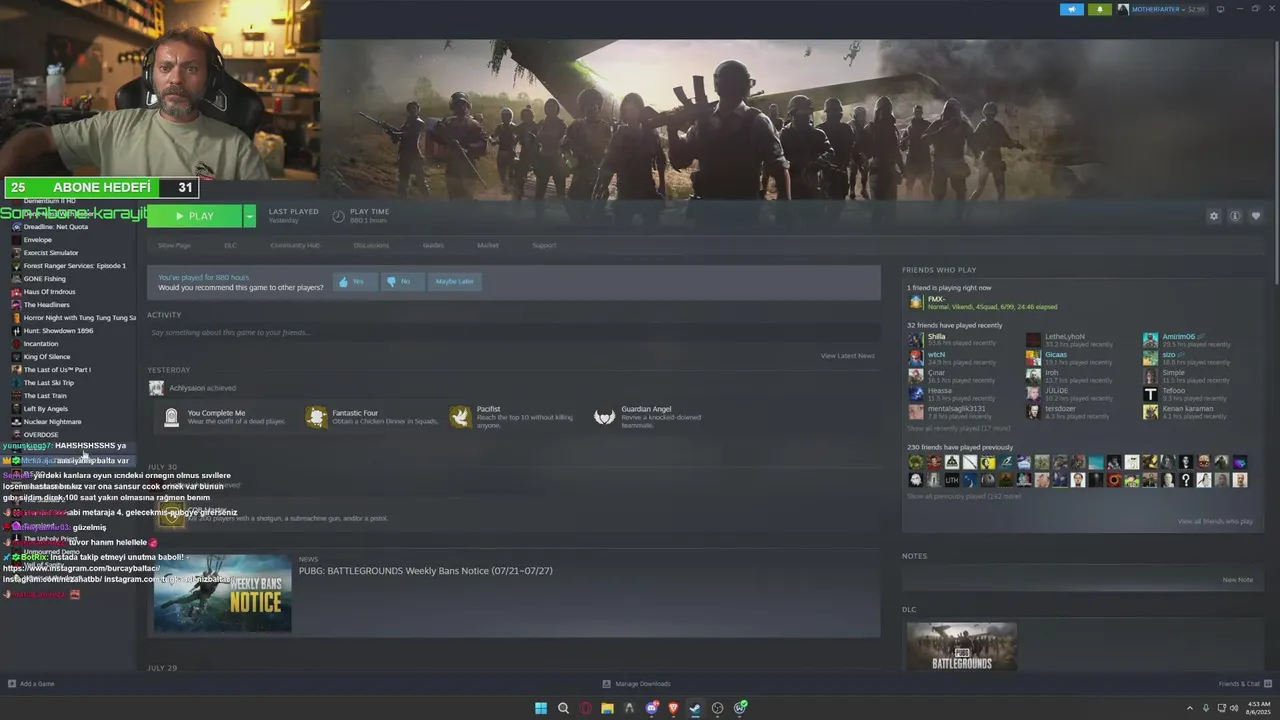Image resolution: width=1280 pixels, height=720 pixels.
Task: Create a New Note in Notes section
Action: pos(1237,580)
